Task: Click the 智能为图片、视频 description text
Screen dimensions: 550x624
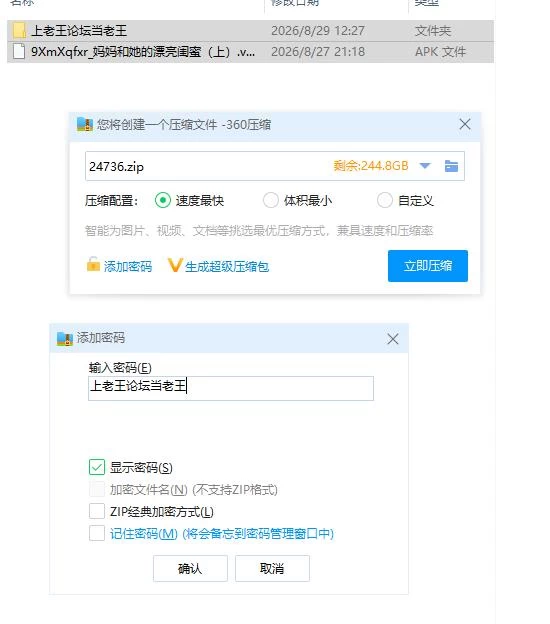Action: (259, 230)
